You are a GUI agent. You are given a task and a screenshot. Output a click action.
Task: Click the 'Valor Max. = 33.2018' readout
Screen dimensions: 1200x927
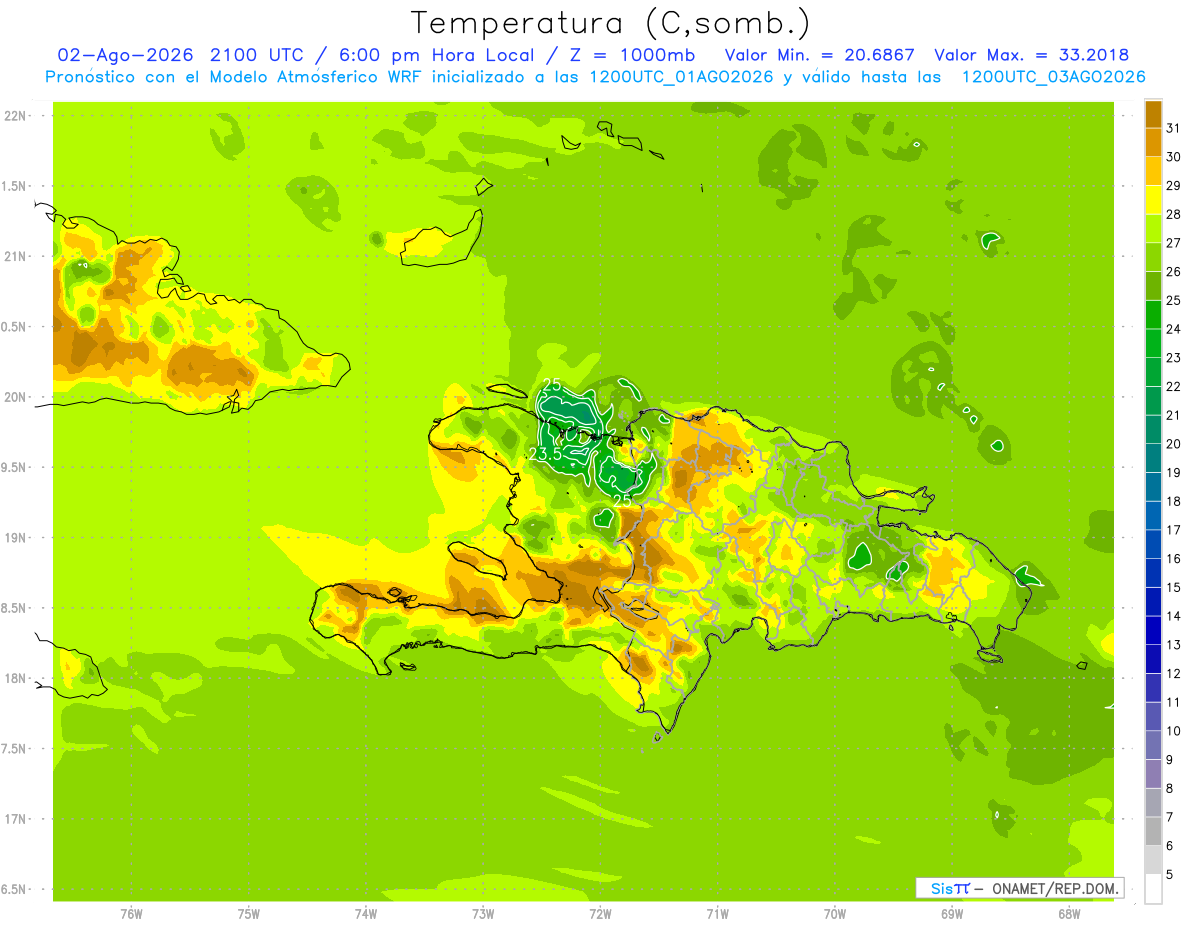click(1031, 55)
